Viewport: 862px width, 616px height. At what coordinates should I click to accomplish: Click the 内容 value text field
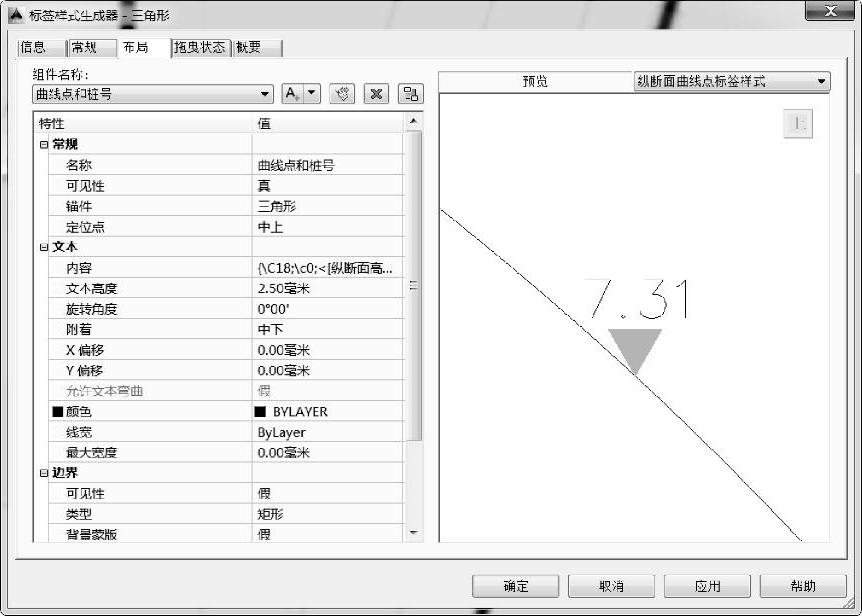[x=328, y=268]
